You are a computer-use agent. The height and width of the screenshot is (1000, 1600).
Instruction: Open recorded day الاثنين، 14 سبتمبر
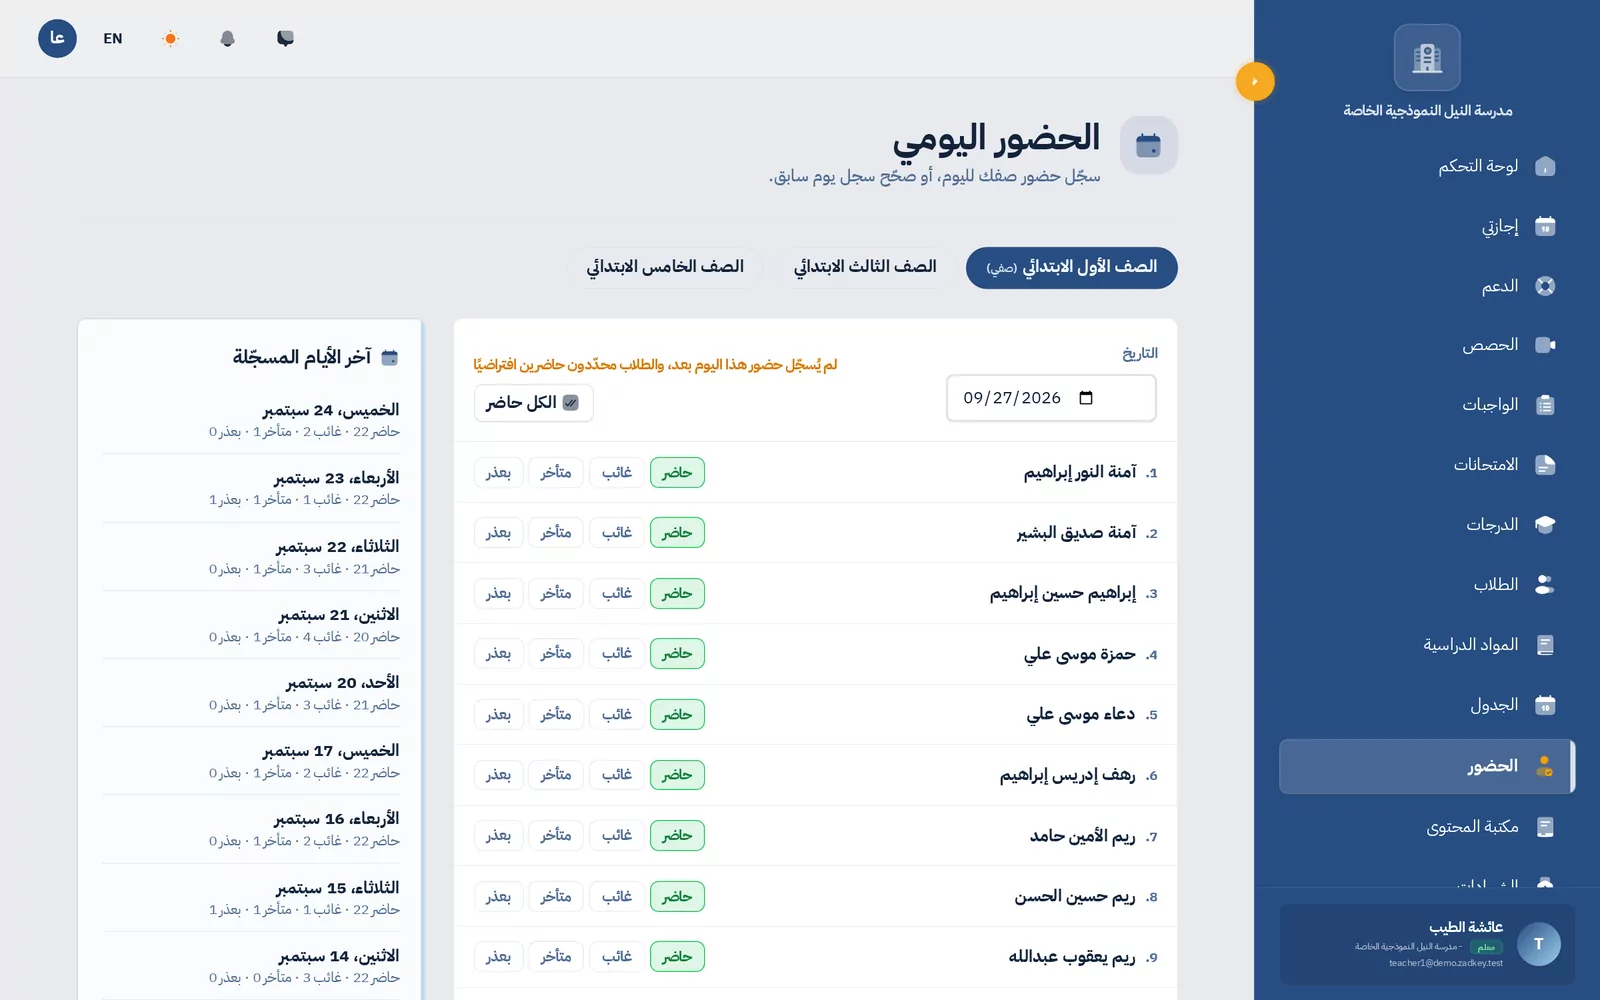click(250, 966)
